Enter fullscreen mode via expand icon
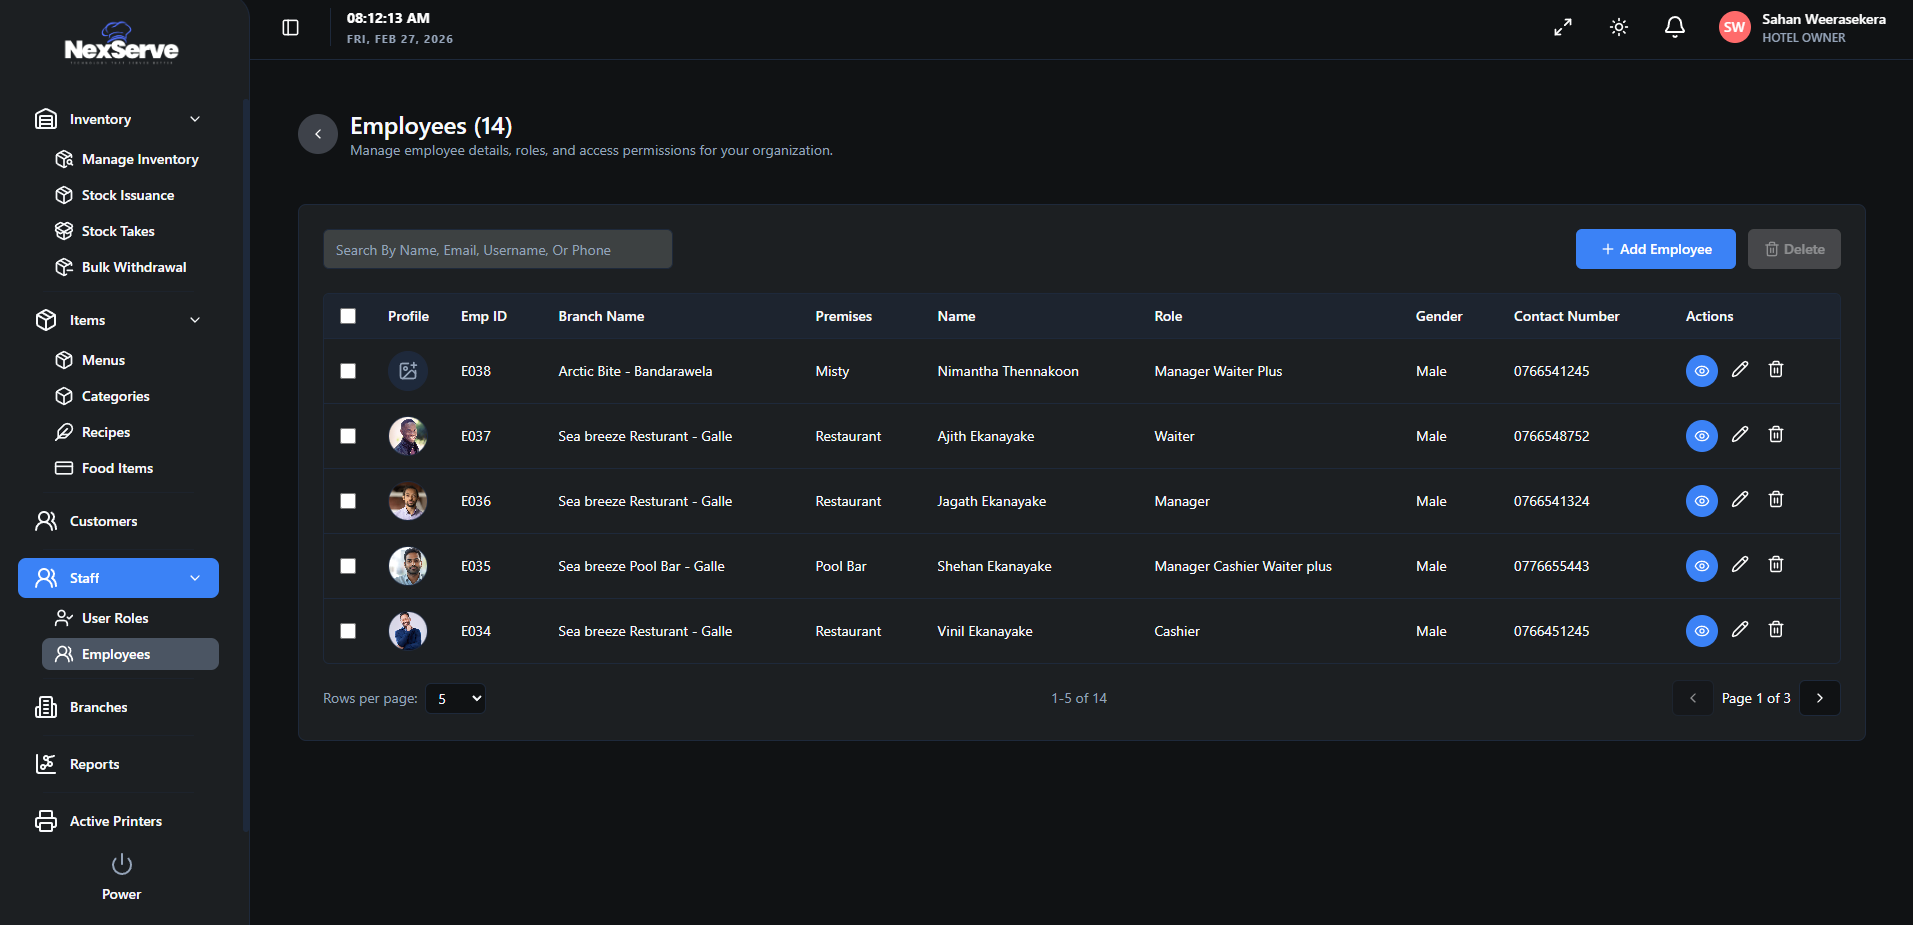Image resolution: width=1913 pixels, height=925 pixels. point(1562,28)
